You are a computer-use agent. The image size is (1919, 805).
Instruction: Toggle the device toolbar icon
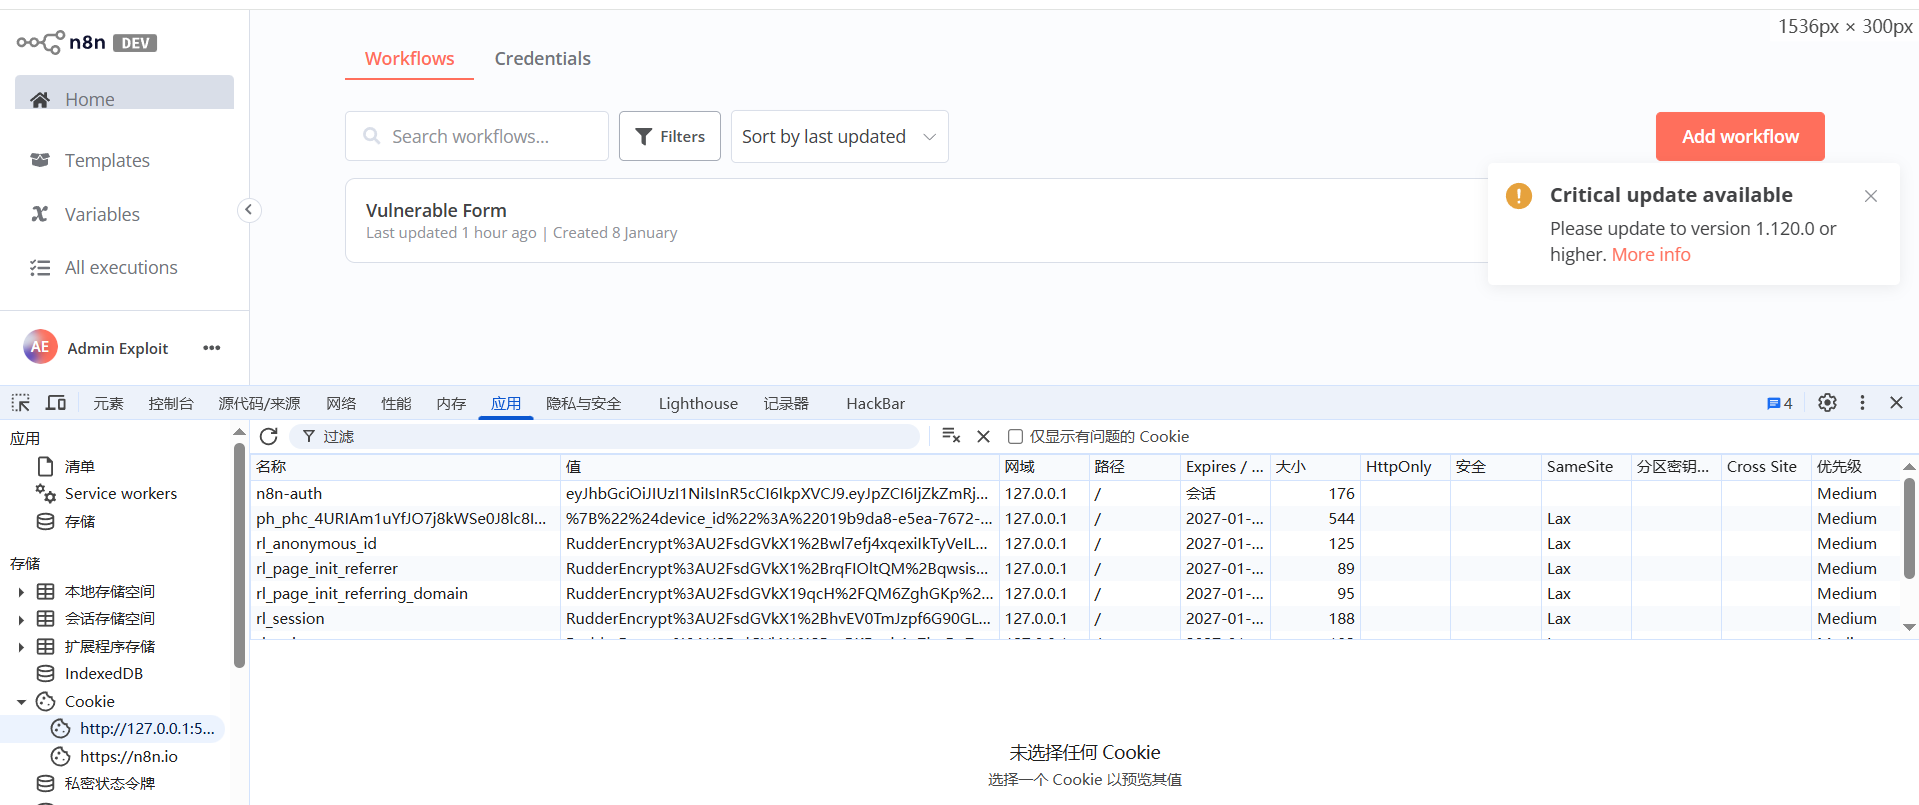[56, 403]
